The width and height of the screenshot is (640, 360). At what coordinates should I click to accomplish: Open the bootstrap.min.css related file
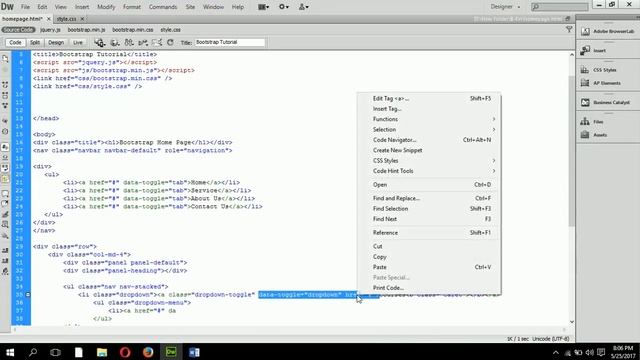point(133,30)
